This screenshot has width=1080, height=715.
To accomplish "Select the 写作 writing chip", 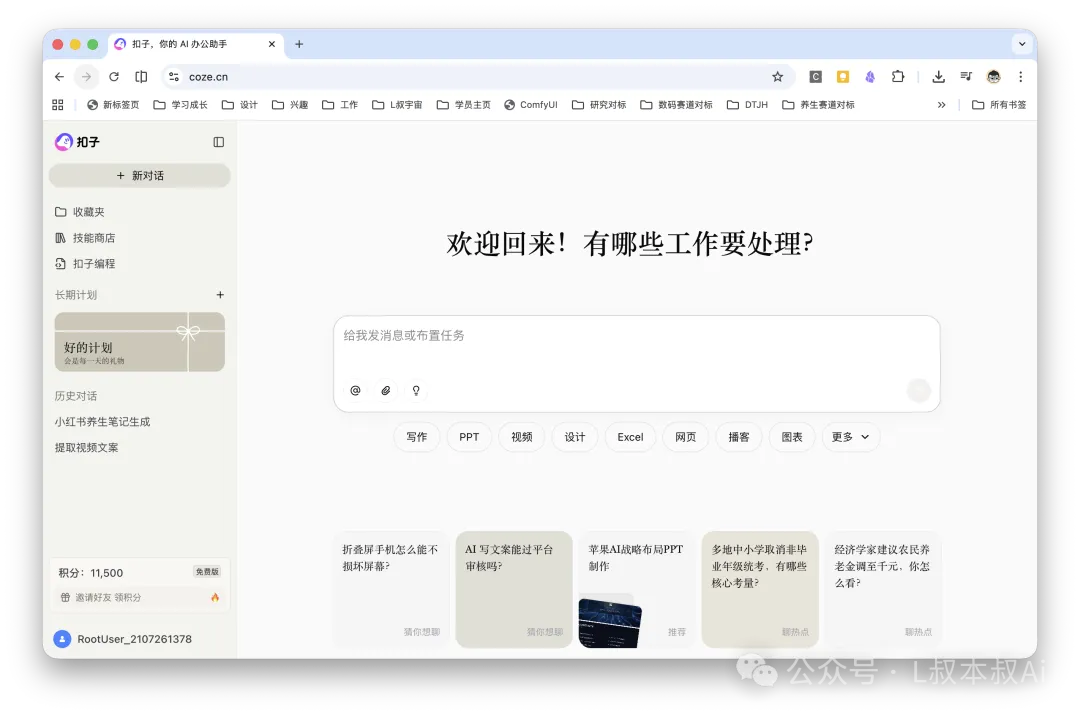I will tap(417, 437).
